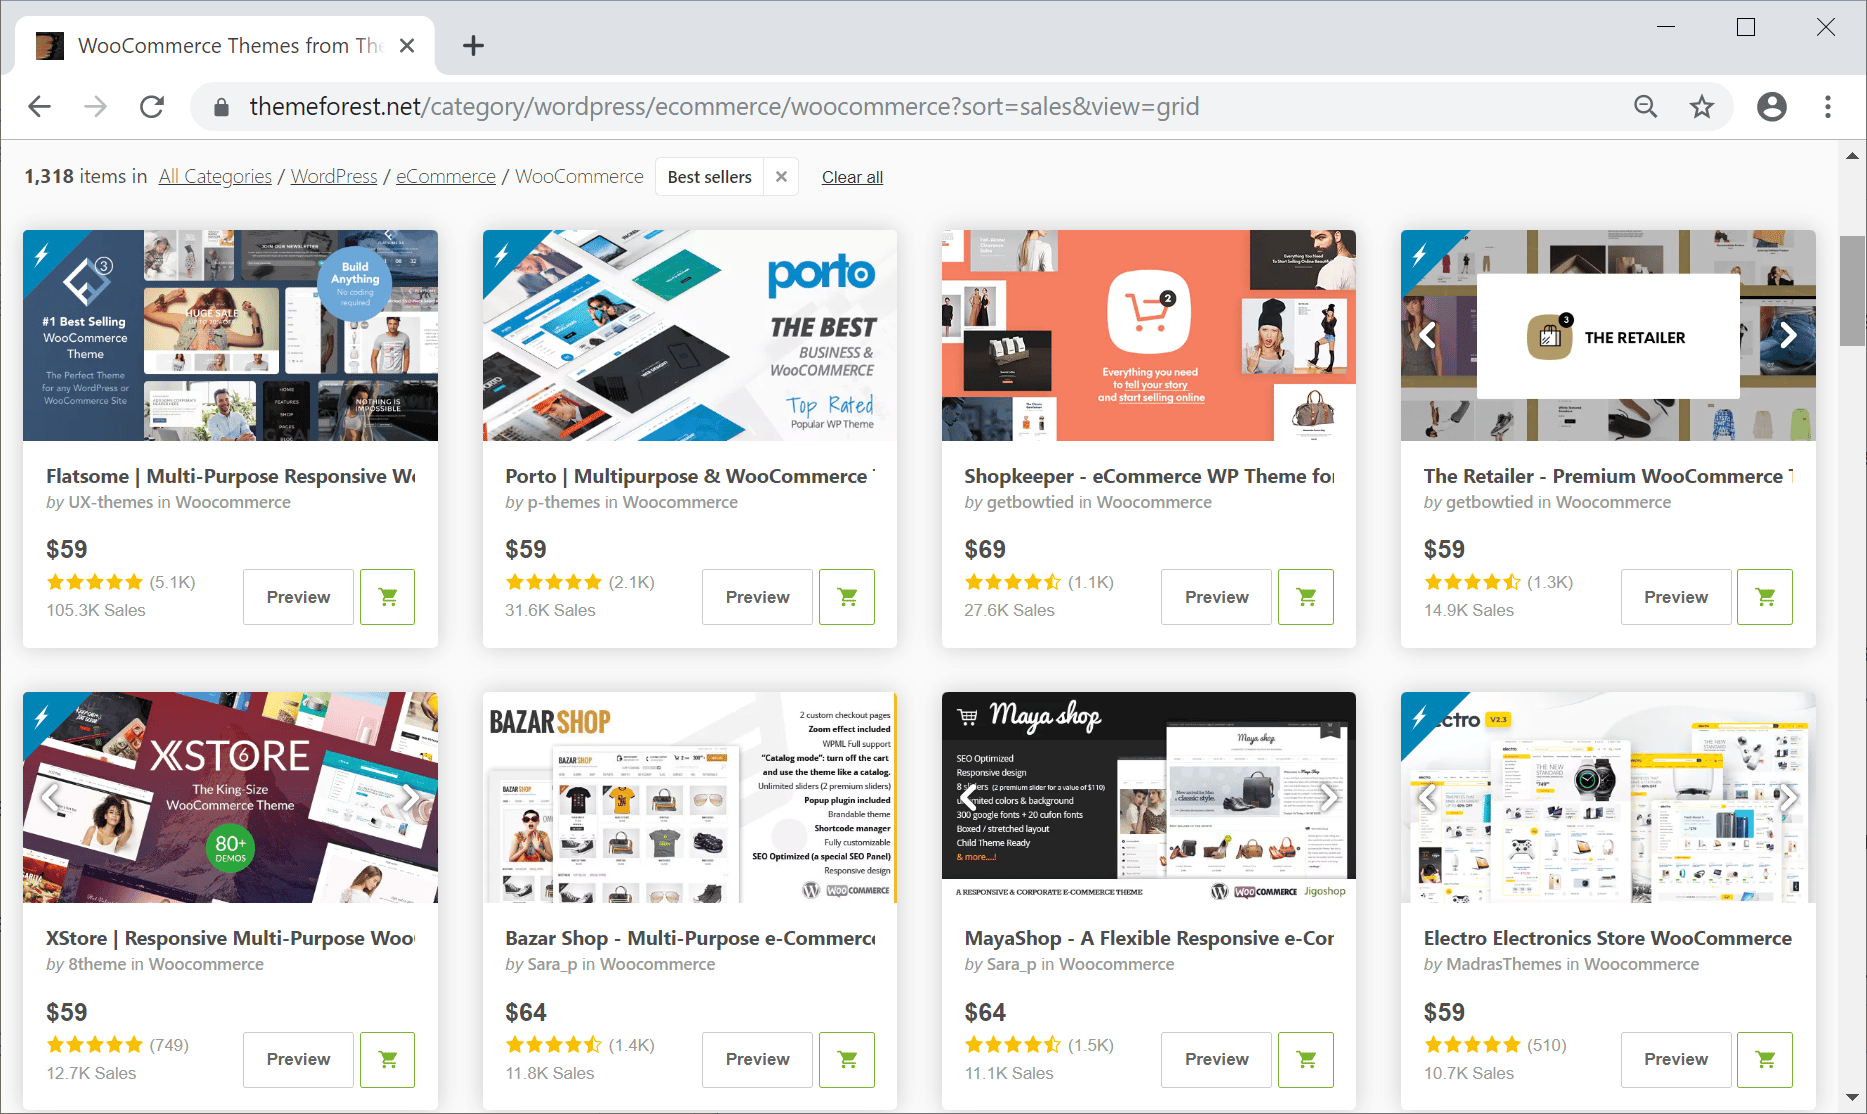Add Flatsome theme to cart

tap(387, 596)
